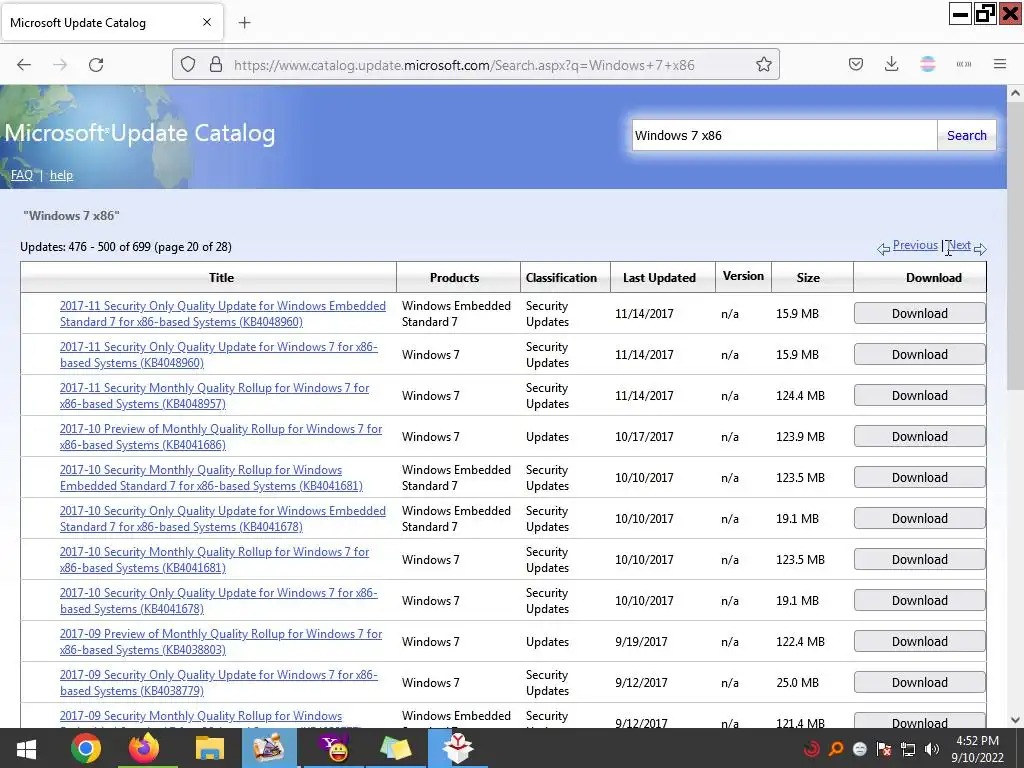View site security via the padlock icon

pos(216,65)
